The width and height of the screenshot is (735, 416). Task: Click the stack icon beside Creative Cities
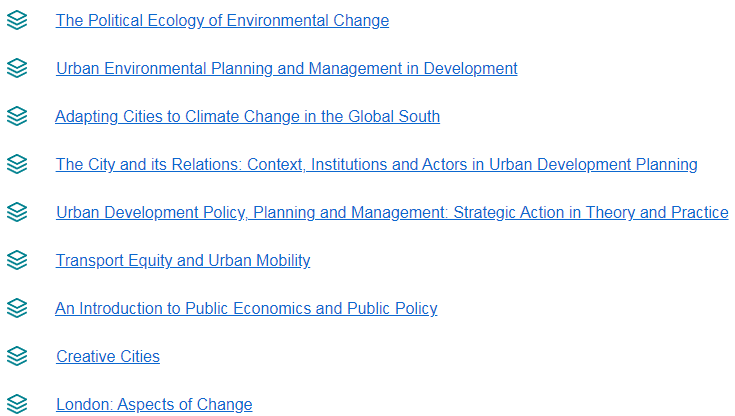coord(17,356)
